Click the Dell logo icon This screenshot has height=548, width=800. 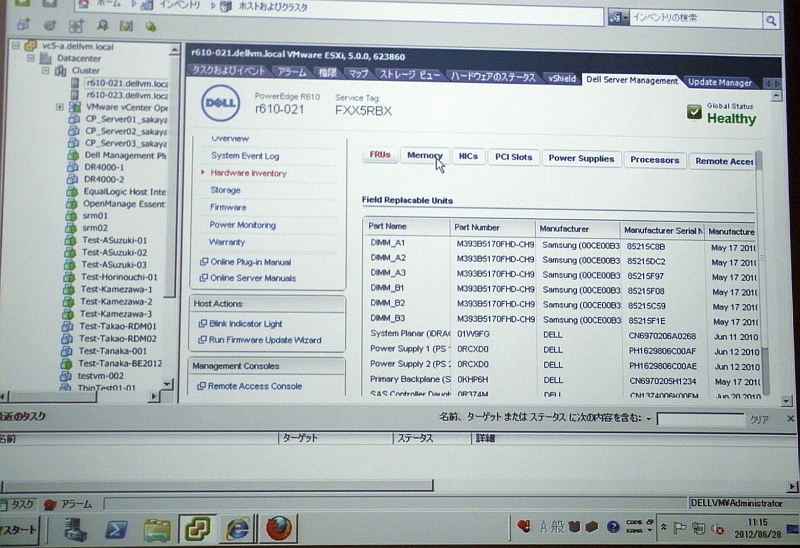(220, 103)
